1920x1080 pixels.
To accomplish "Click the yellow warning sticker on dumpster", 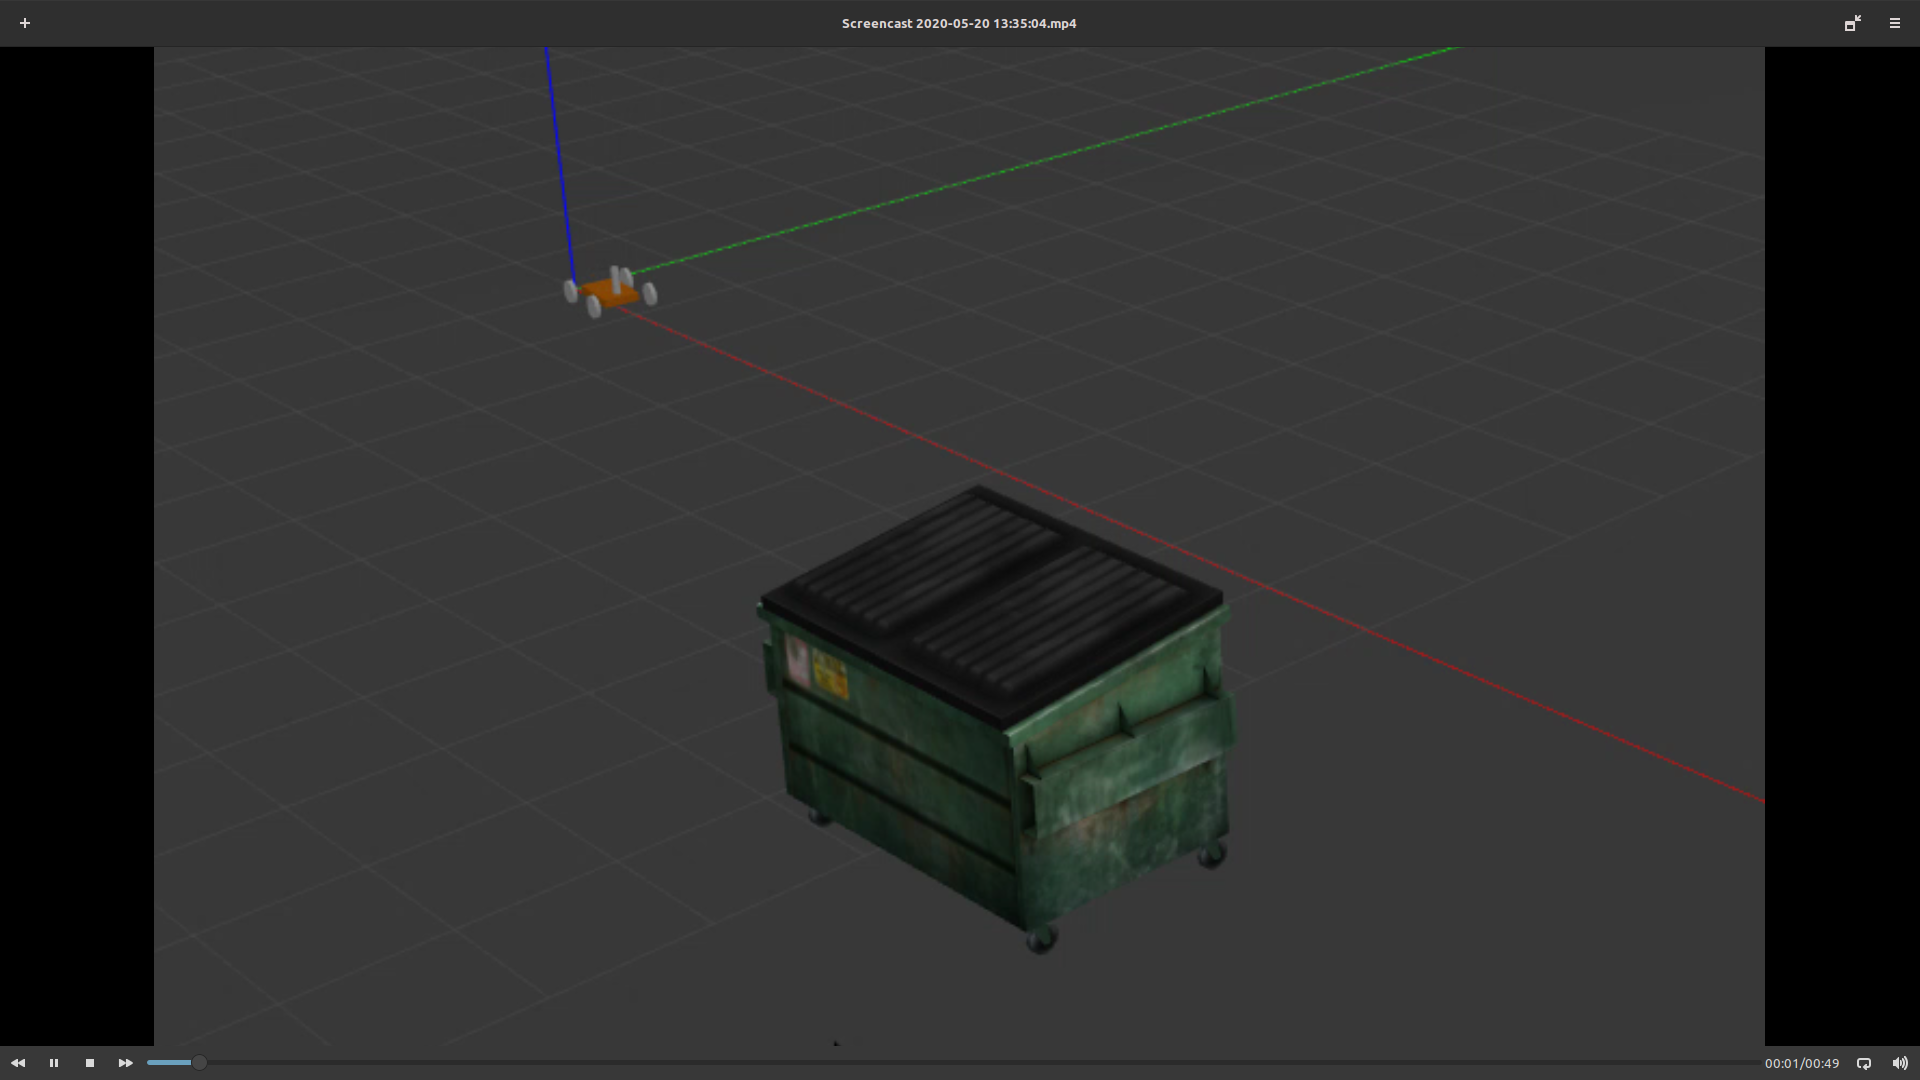I will pos(830,673).
